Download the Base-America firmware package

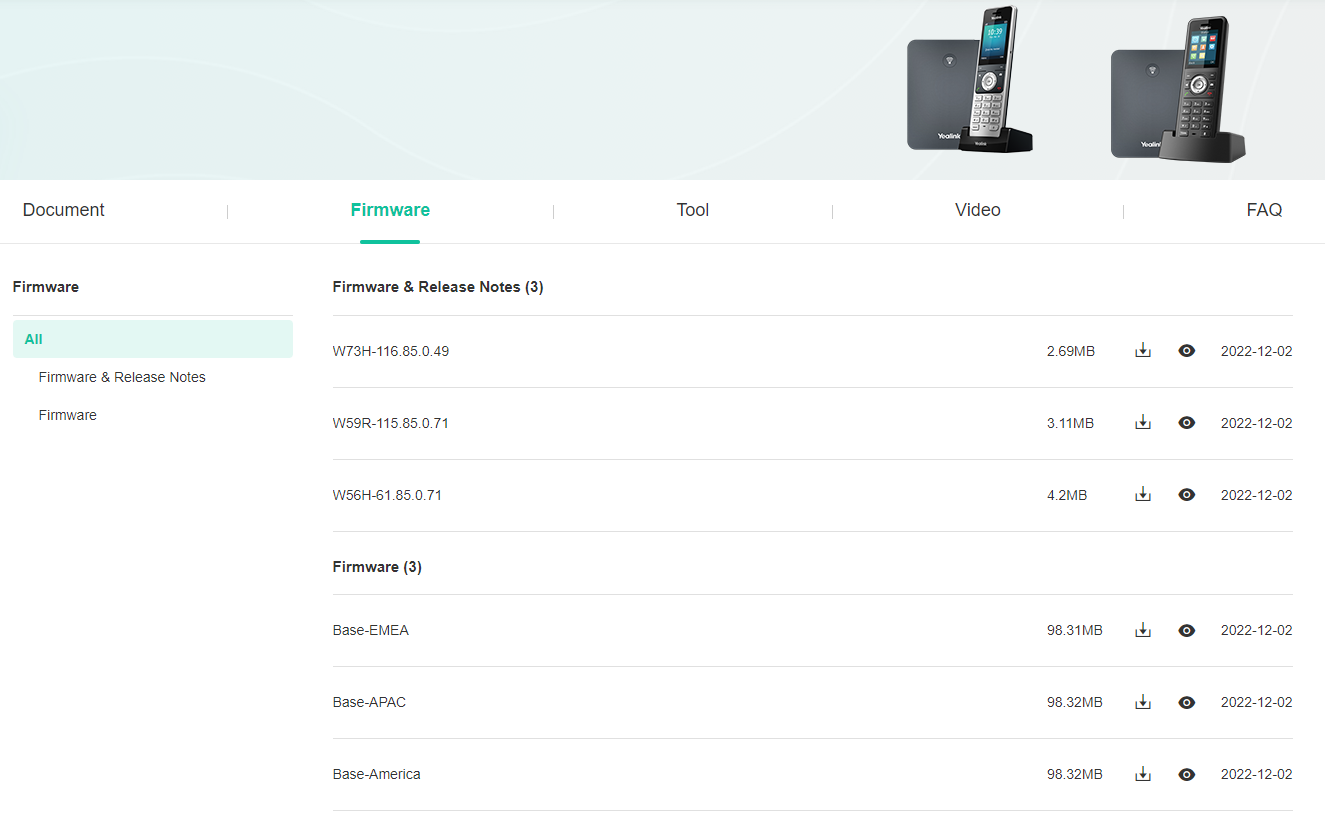tap(1142, 773)
